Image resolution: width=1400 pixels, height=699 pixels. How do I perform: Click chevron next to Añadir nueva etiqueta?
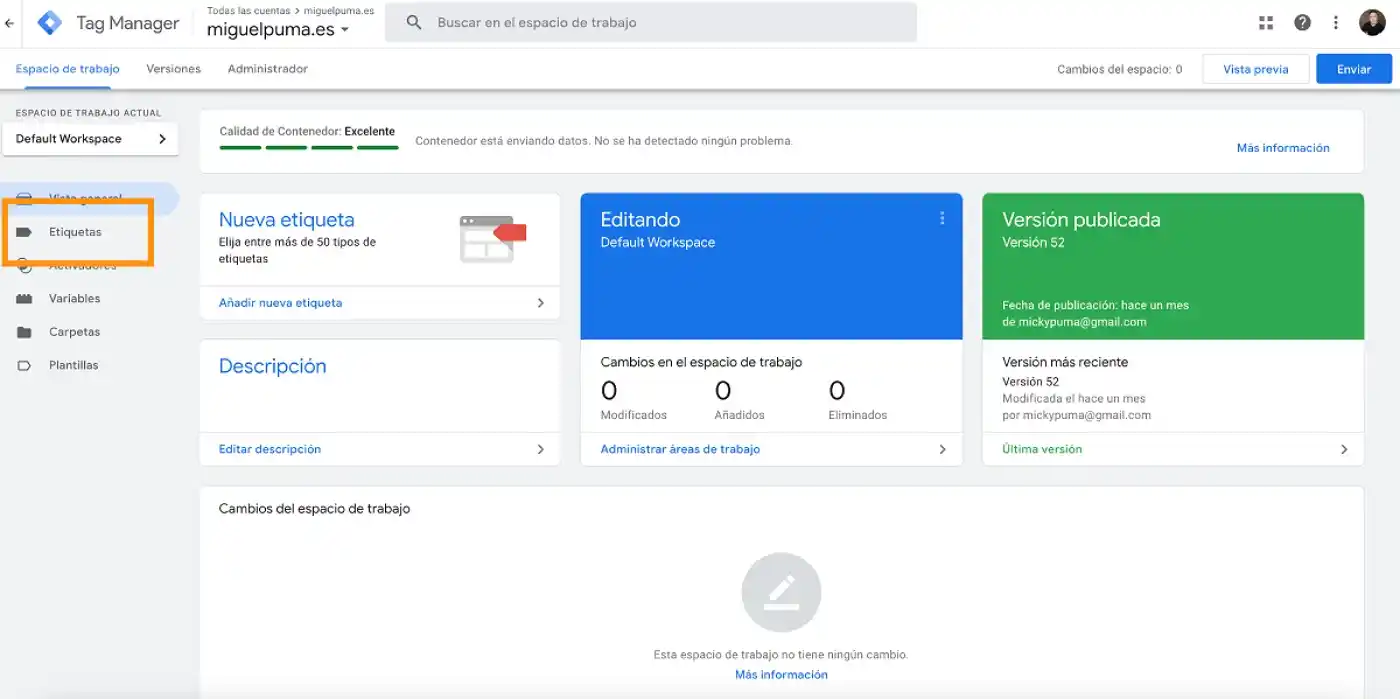pyautogui.click(x=540, y=303)
